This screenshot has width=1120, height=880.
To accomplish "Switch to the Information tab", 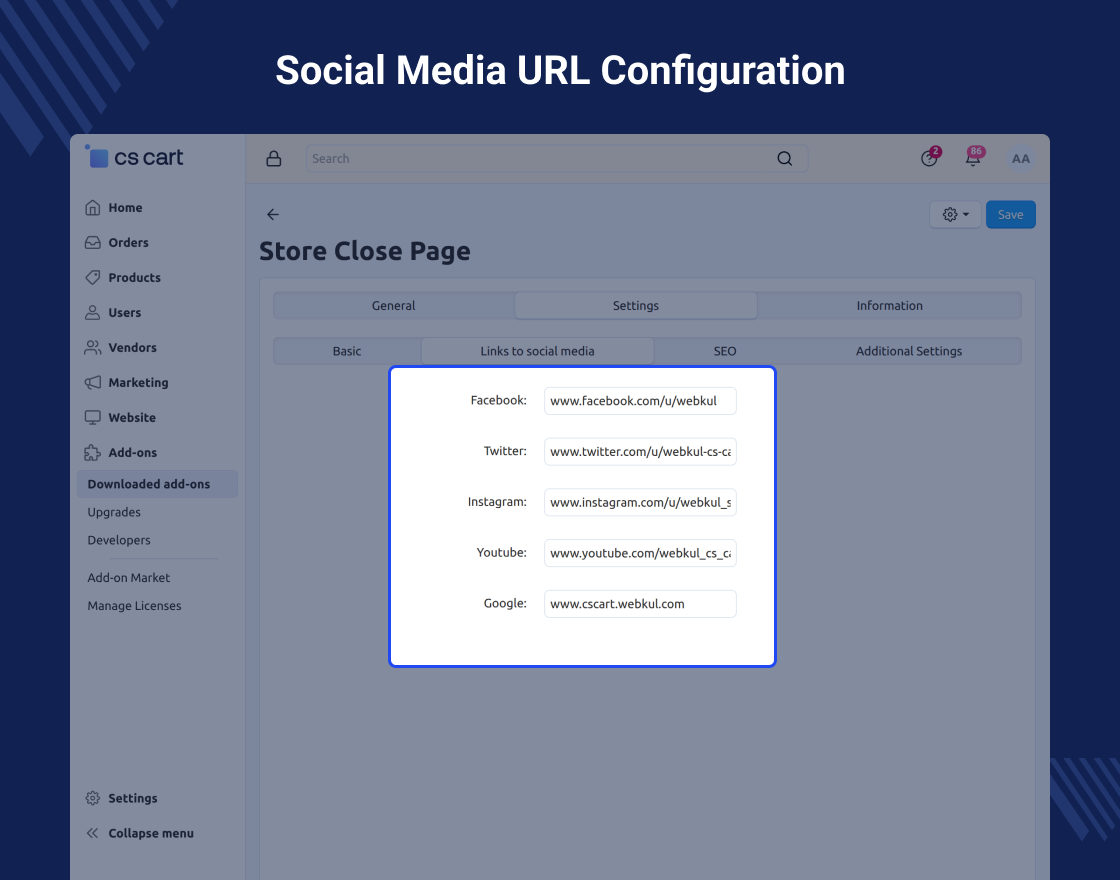I will click(889, 305).
